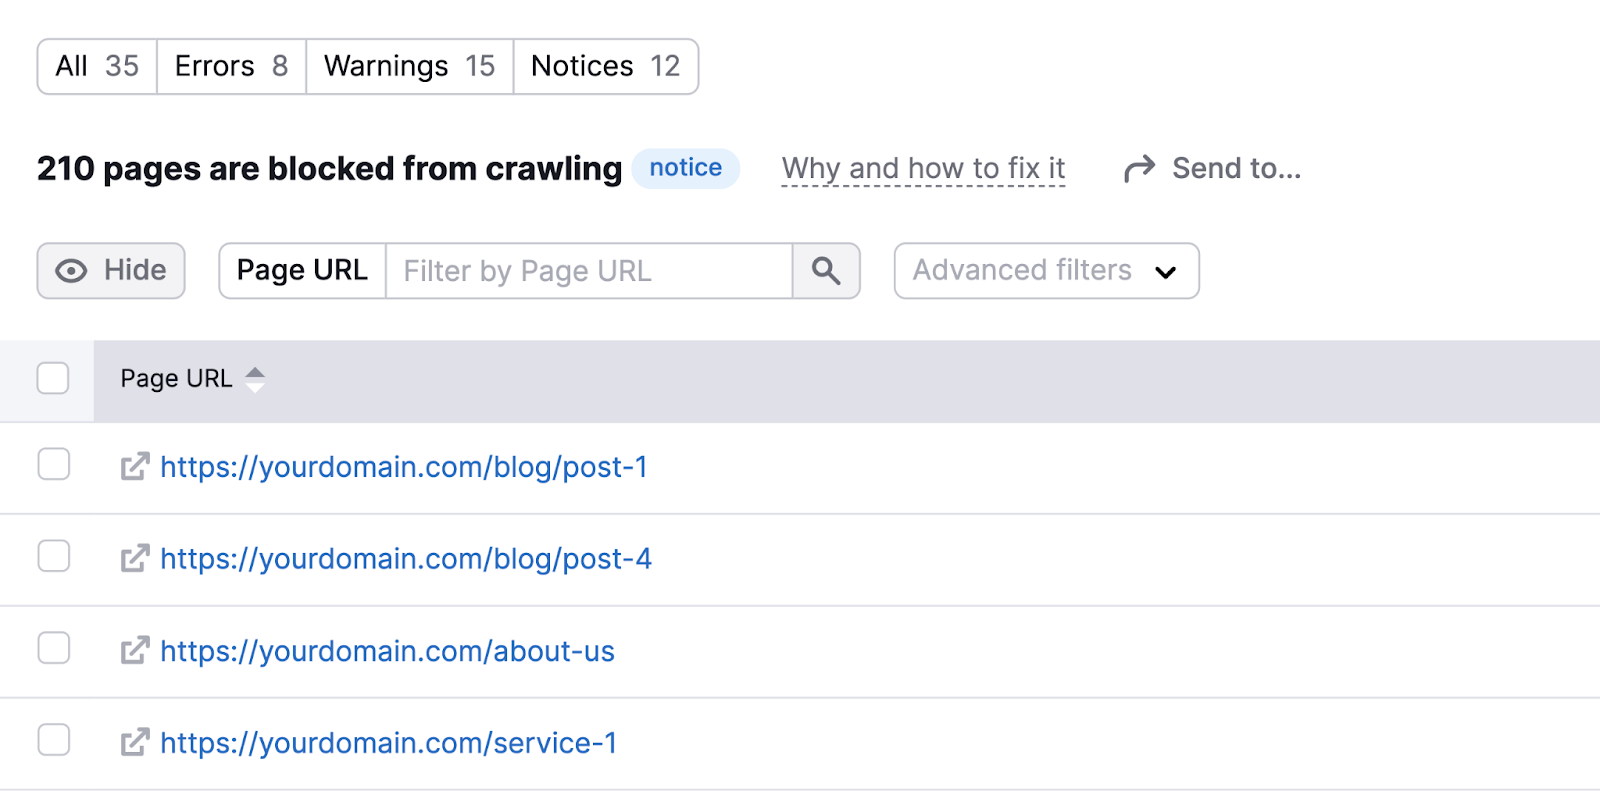Click the sort arrows next to Page URL
The image size is (1600, 791).
coord(256,379)
